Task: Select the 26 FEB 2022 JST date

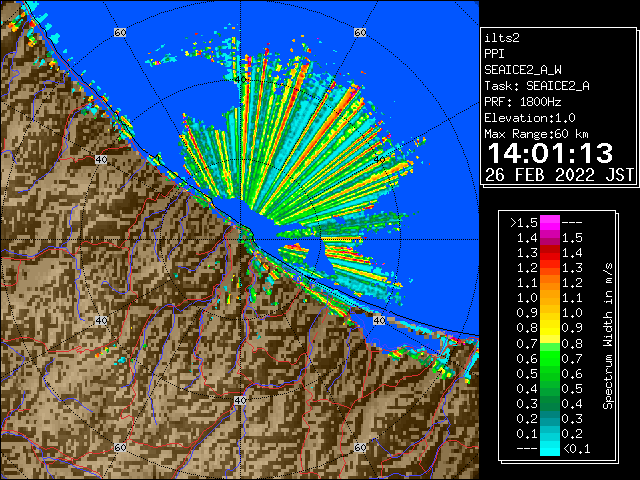Action: click(x=559, y=175)
